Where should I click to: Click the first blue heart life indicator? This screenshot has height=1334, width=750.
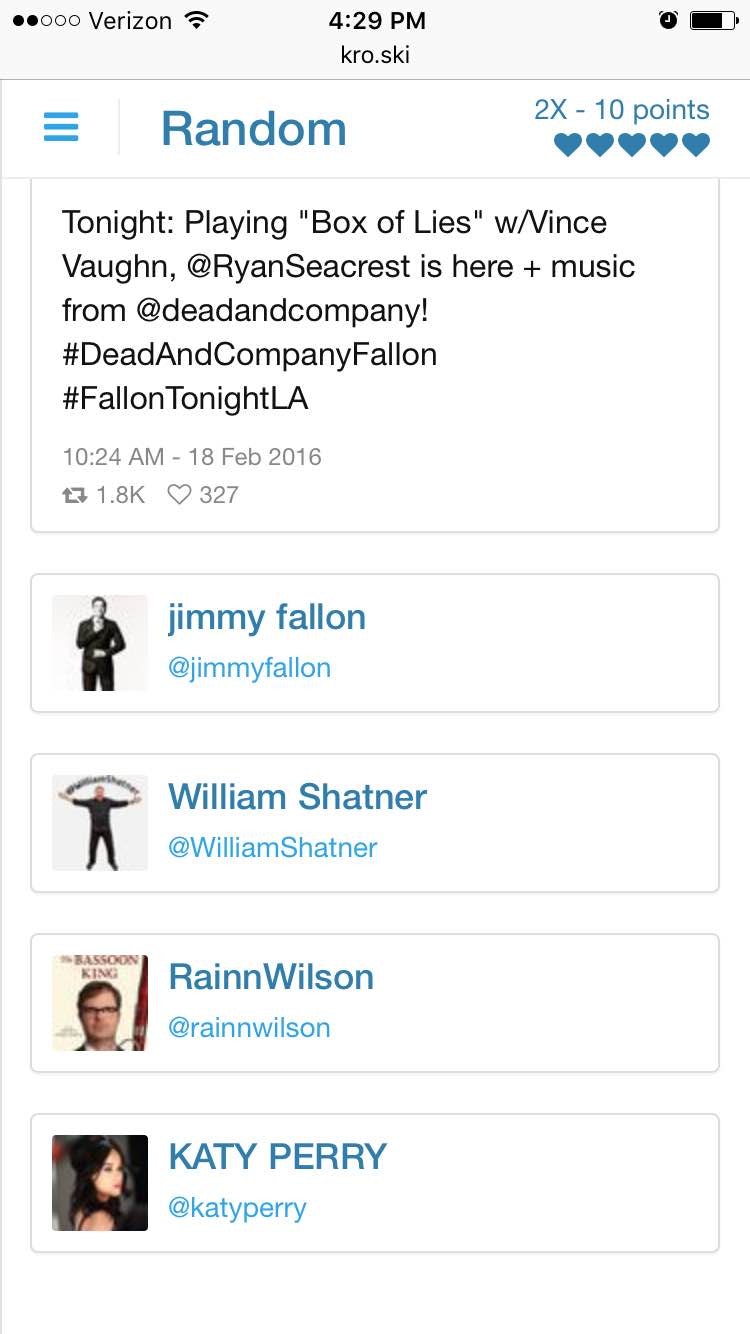pos(568,143)
